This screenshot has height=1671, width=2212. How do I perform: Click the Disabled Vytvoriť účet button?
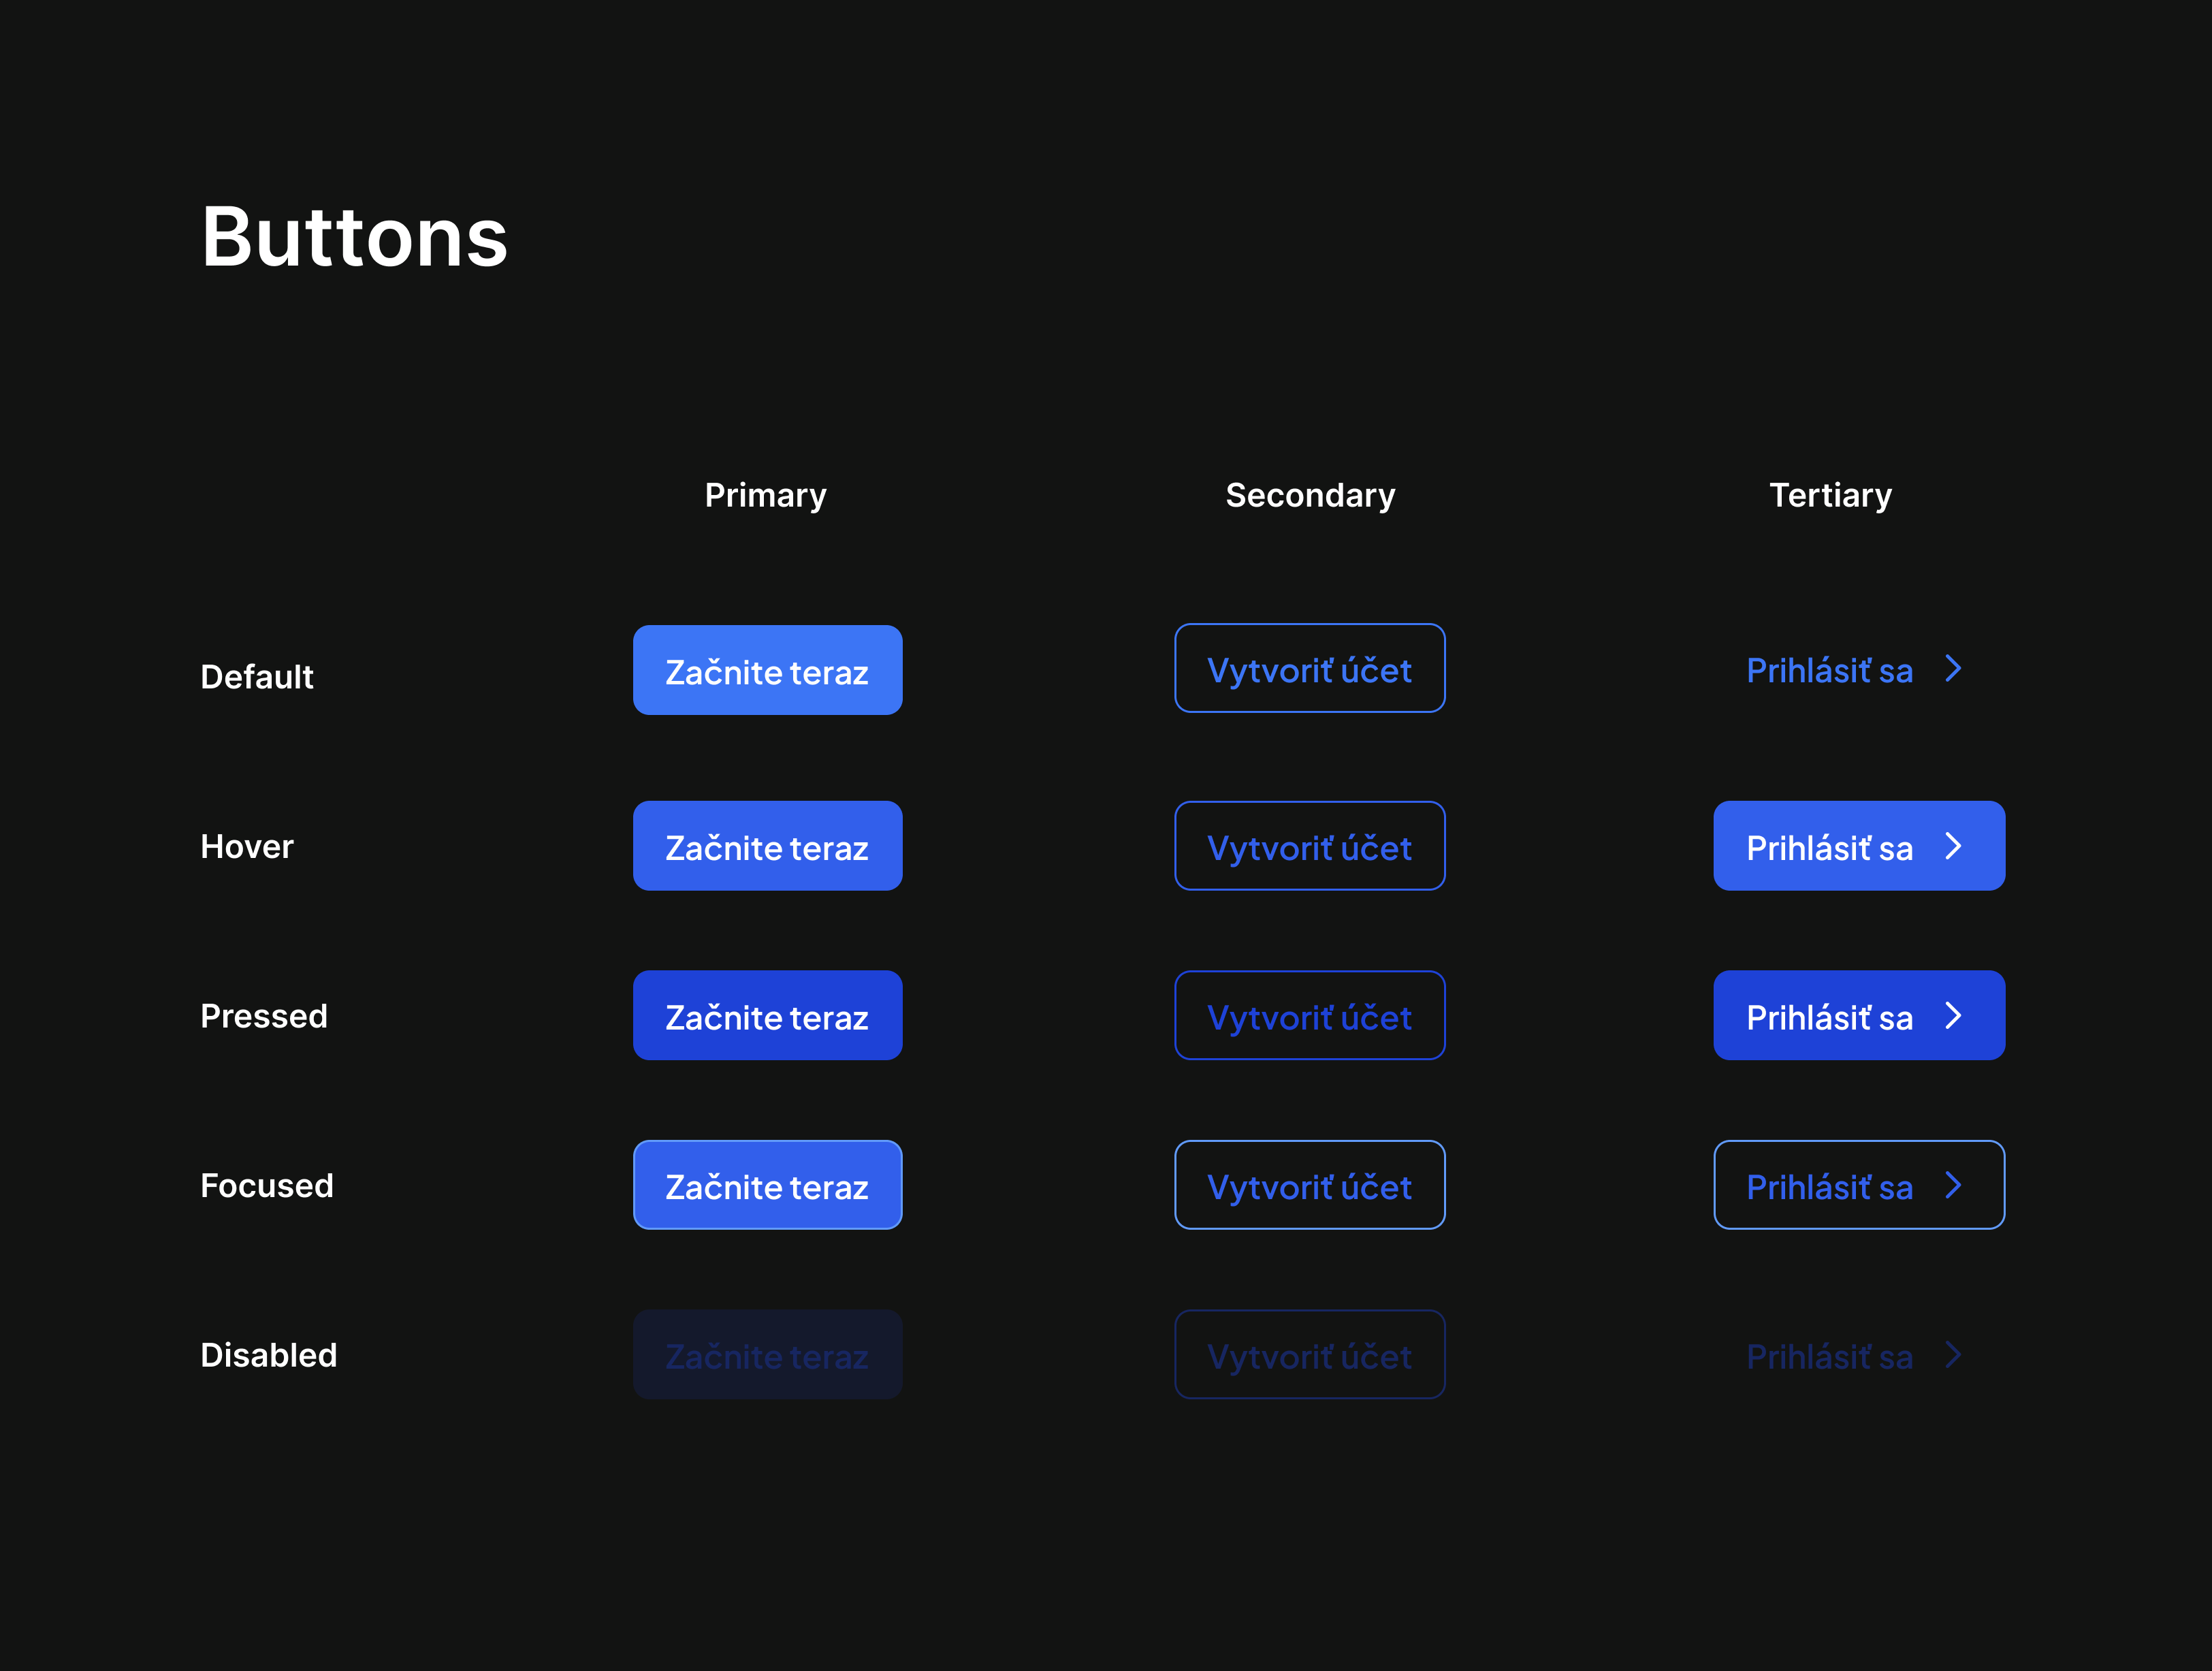[x=1309, y=1355]
